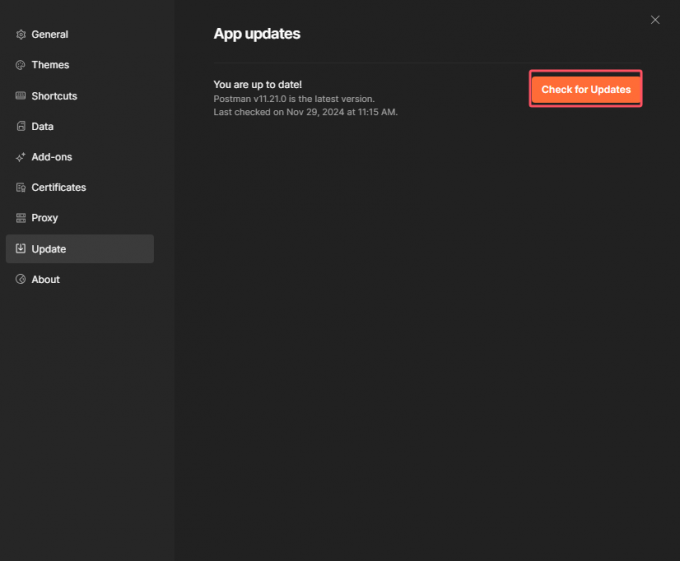Viewport: 680px width, 561px height.
Task: Click the Certificates icon
Action: tap(20, 187)
